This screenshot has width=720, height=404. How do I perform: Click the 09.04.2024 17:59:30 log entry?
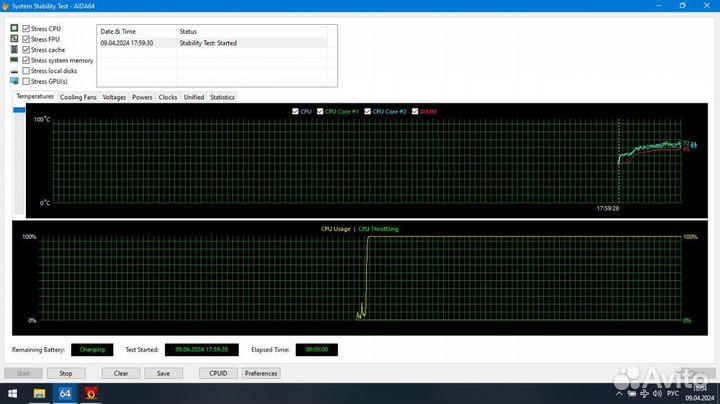(127, 43)
